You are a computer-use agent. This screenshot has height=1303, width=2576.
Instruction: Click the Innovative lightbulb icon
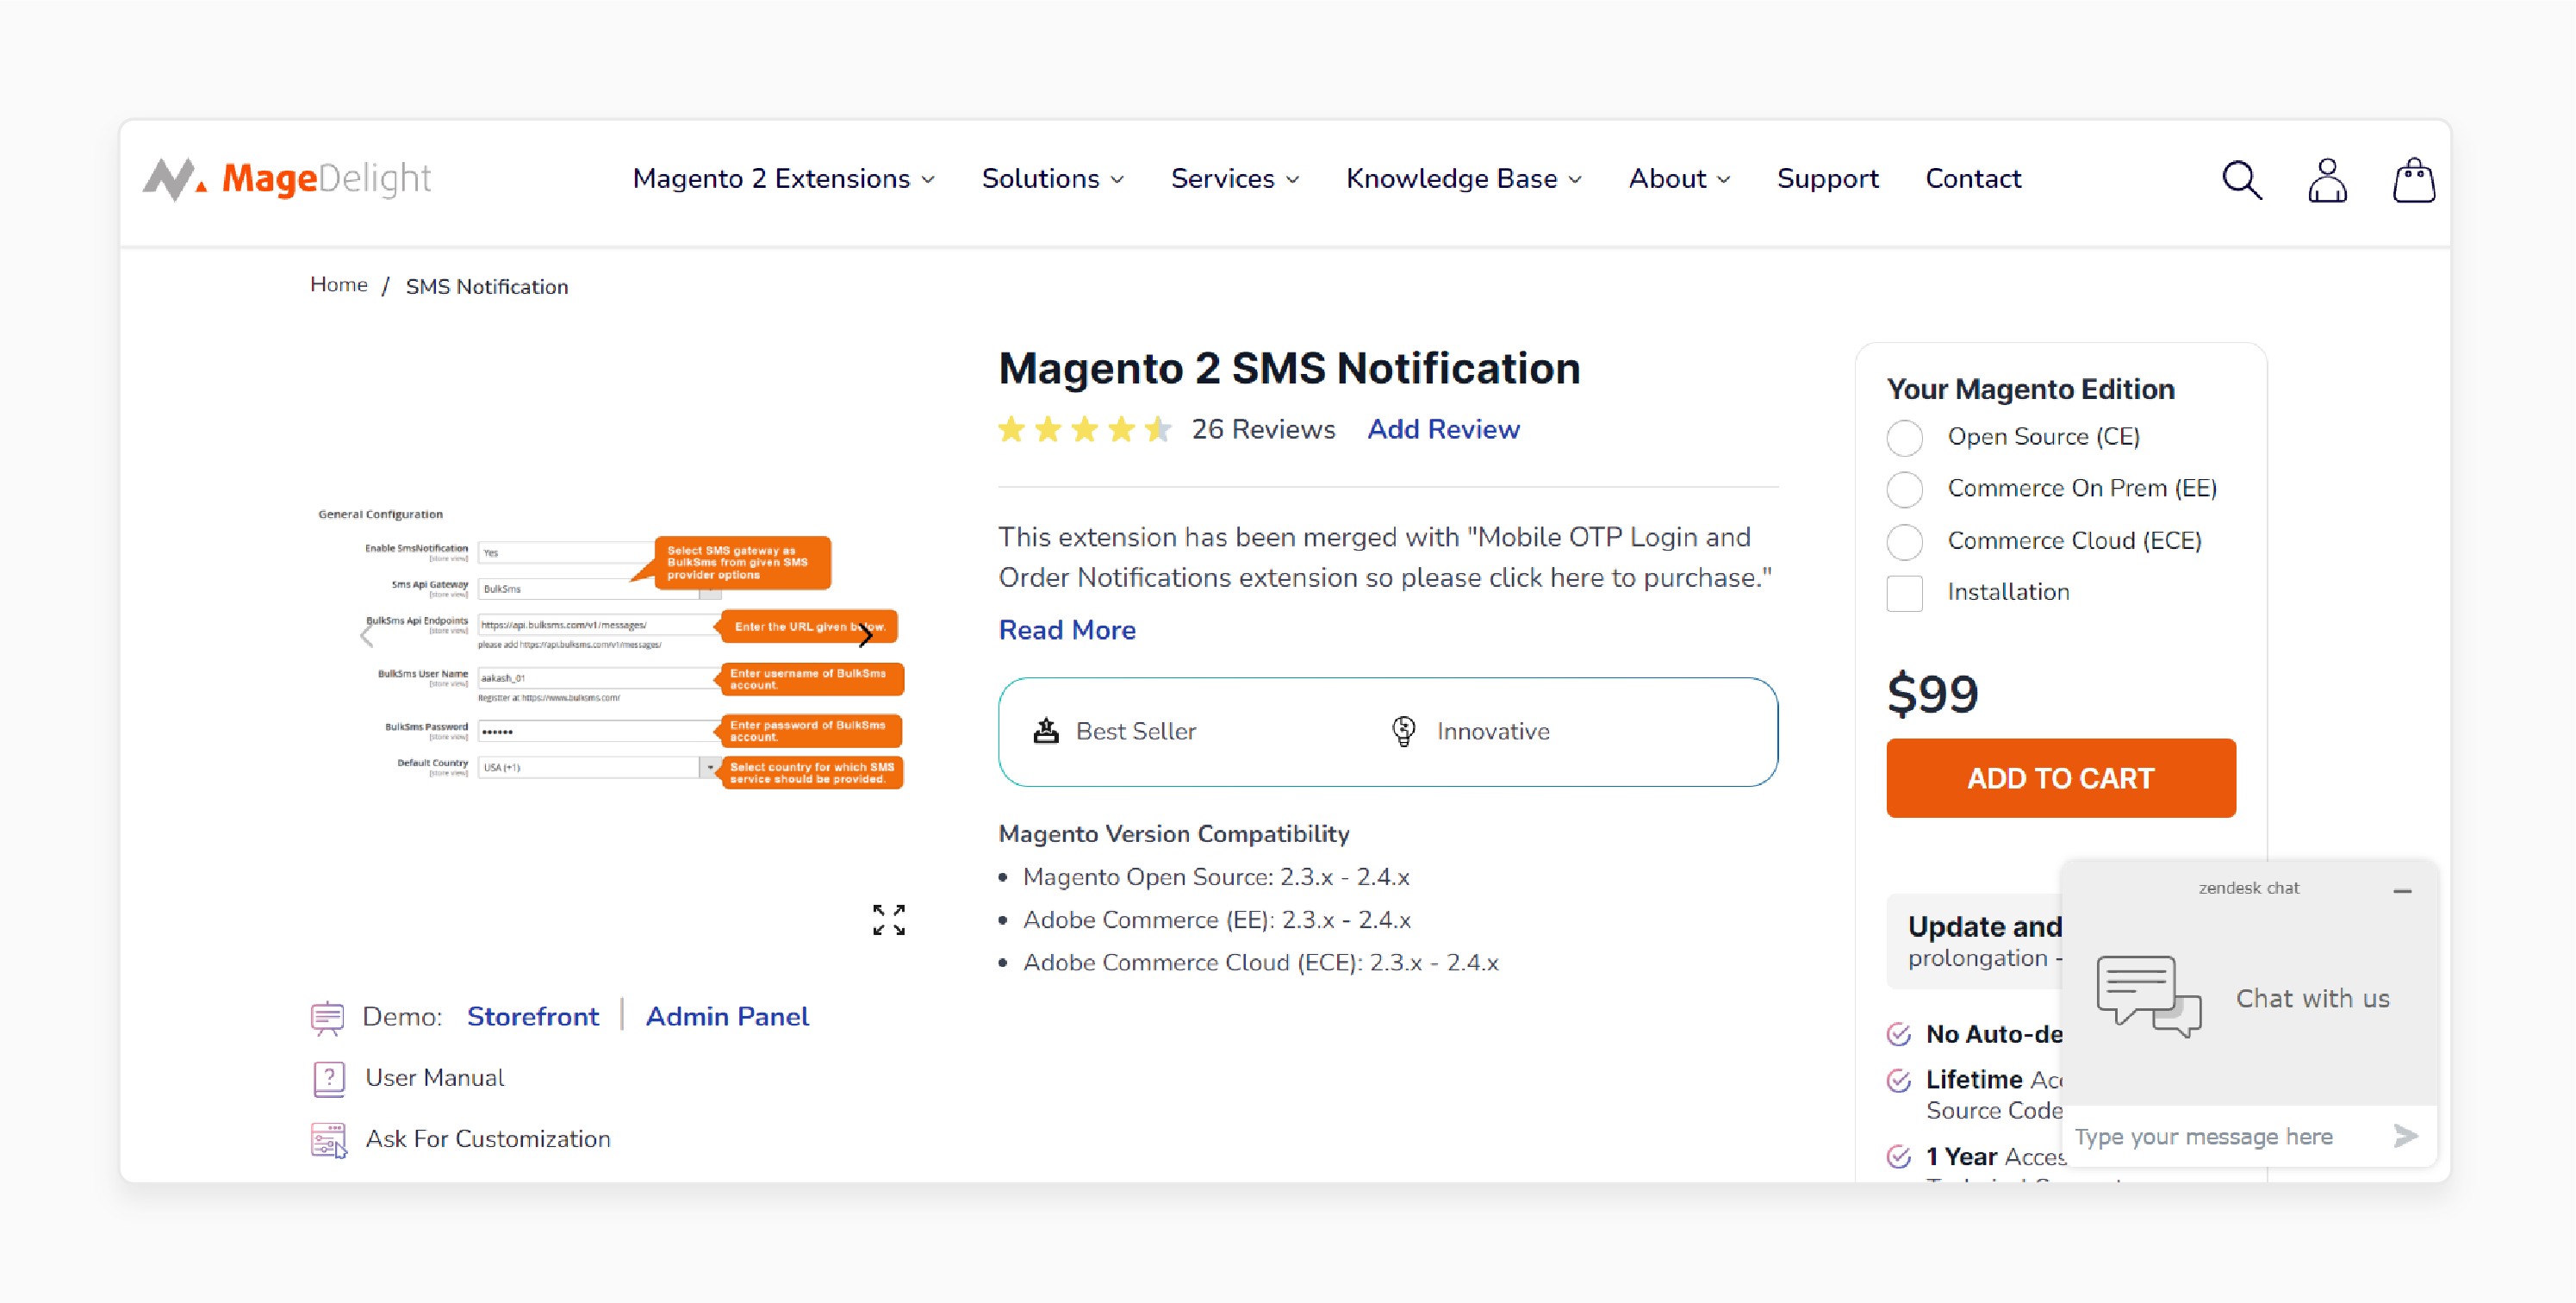pos(1404,731)
